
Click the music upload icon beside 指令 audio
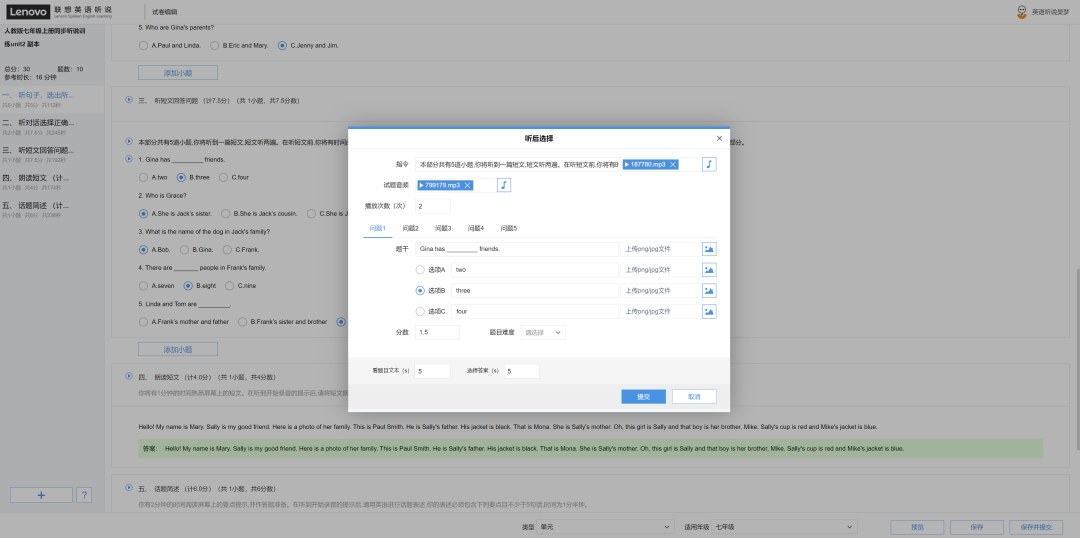pyautogui.click(x=709, y=164)
